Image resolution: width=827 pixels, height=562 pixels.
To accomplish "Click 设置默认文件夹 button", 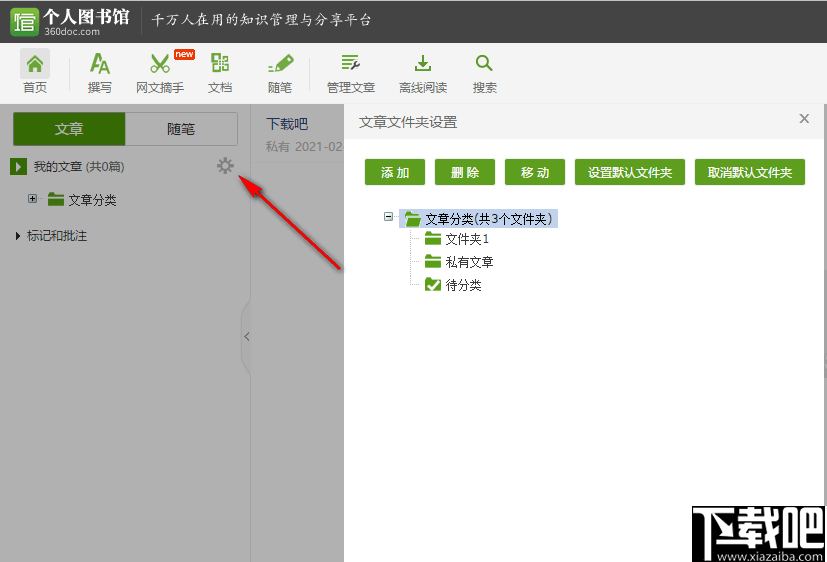I will coord(630,172).
